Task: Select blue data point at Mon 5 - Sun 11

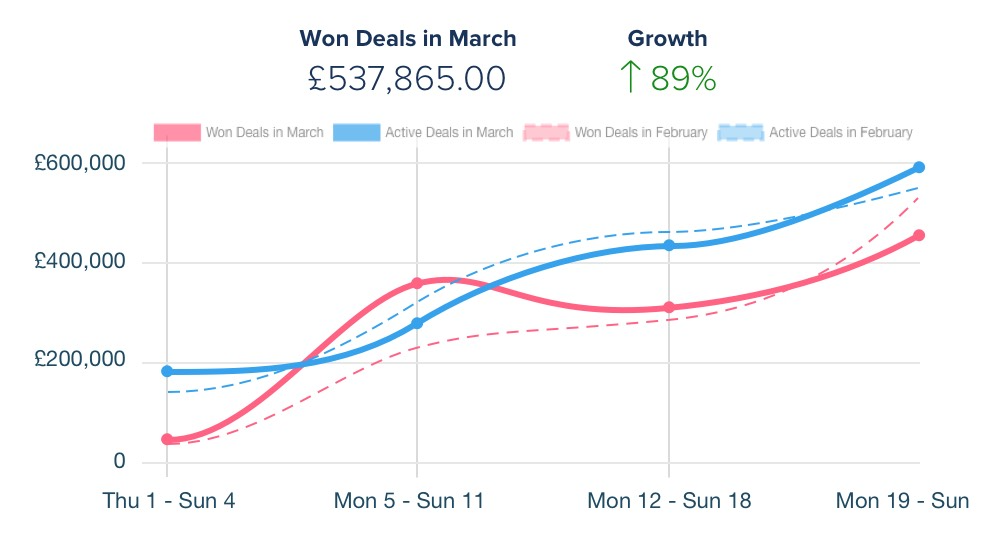Action: 417,323
